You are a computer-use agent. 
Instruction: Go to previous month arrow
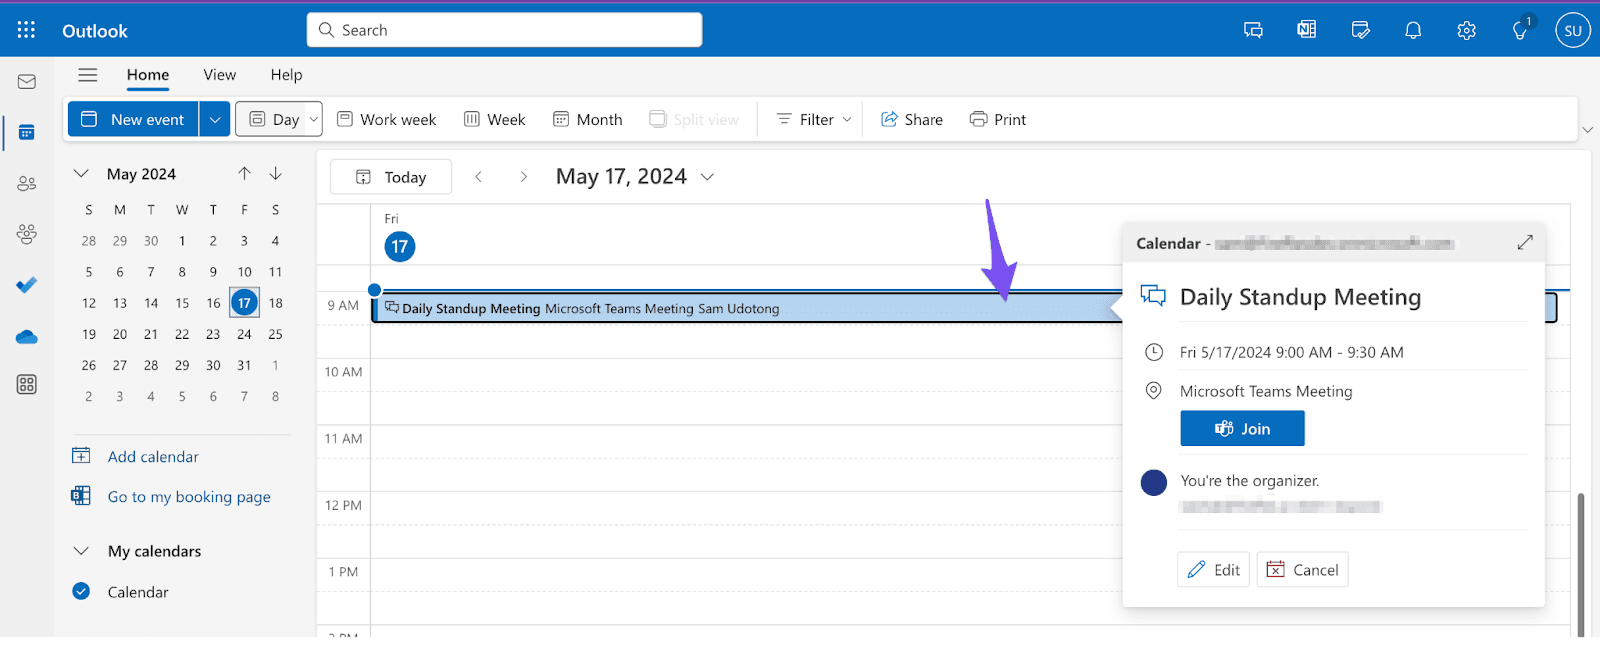pyautogui.click(x=244, y=174)
